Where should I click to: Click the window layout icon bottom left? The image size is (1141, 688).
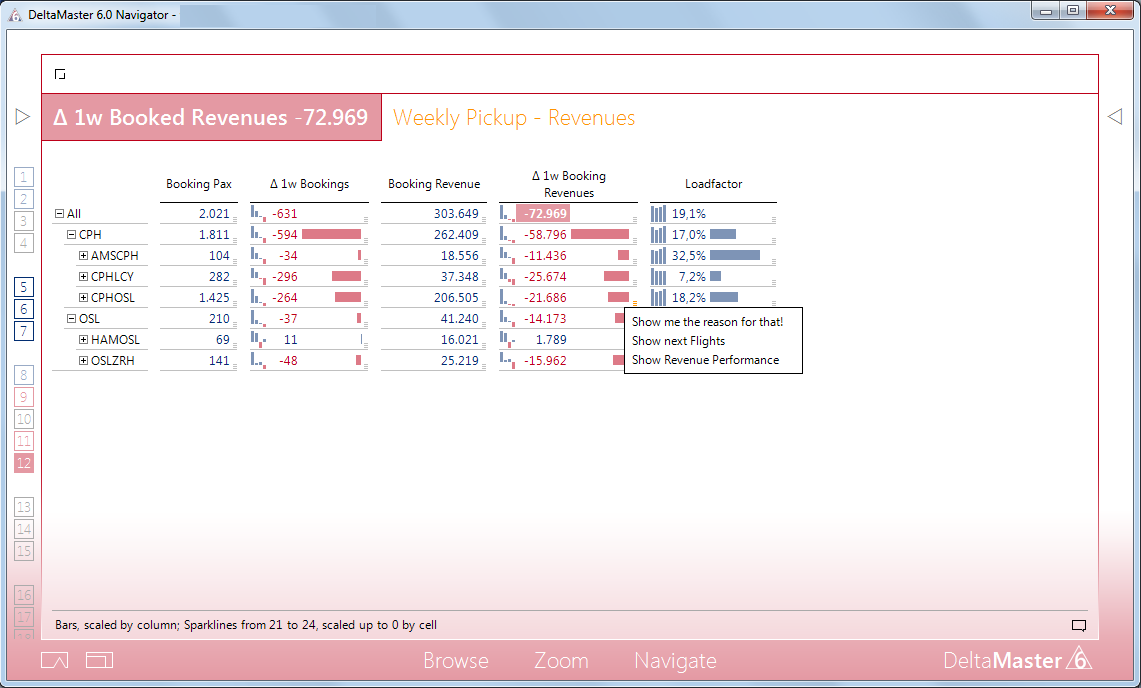100,660
